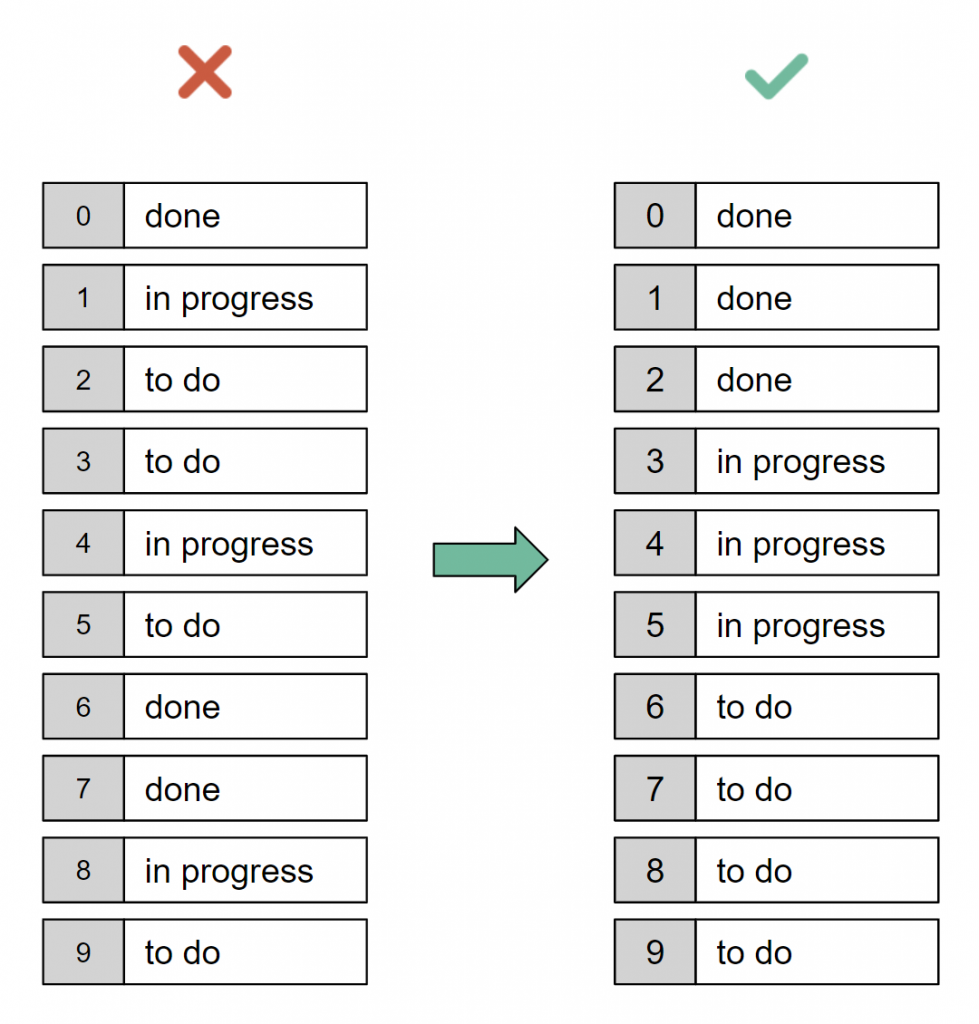Click the green right-pointing arrow

(x=490, y=560)
